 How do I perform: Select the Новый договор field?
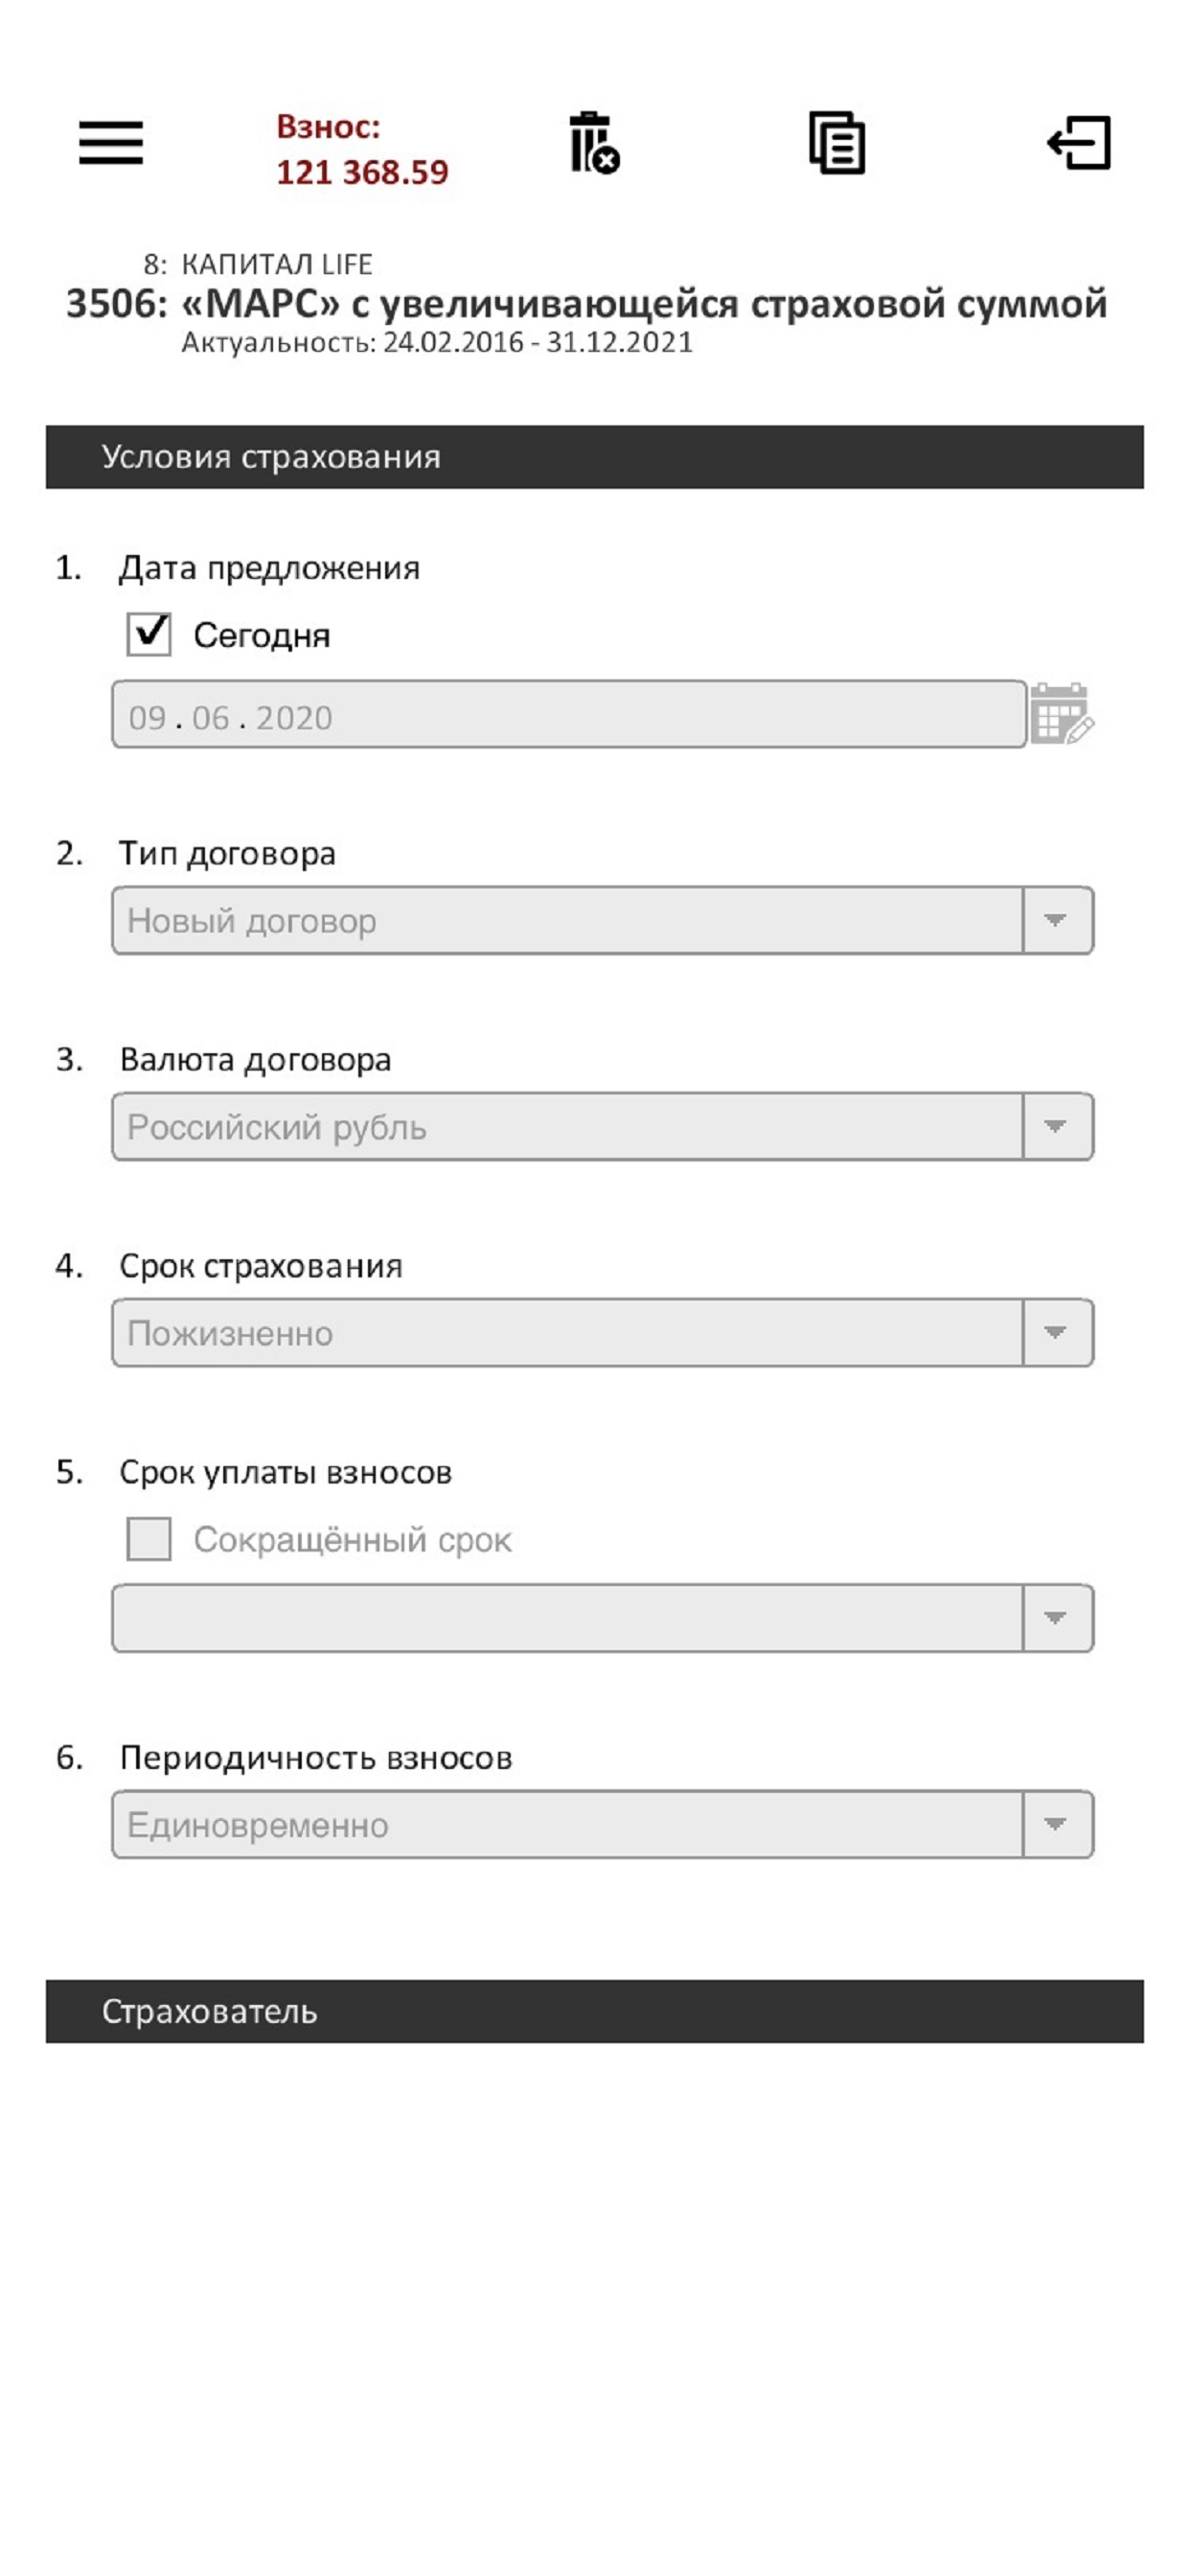click(566, 920)
